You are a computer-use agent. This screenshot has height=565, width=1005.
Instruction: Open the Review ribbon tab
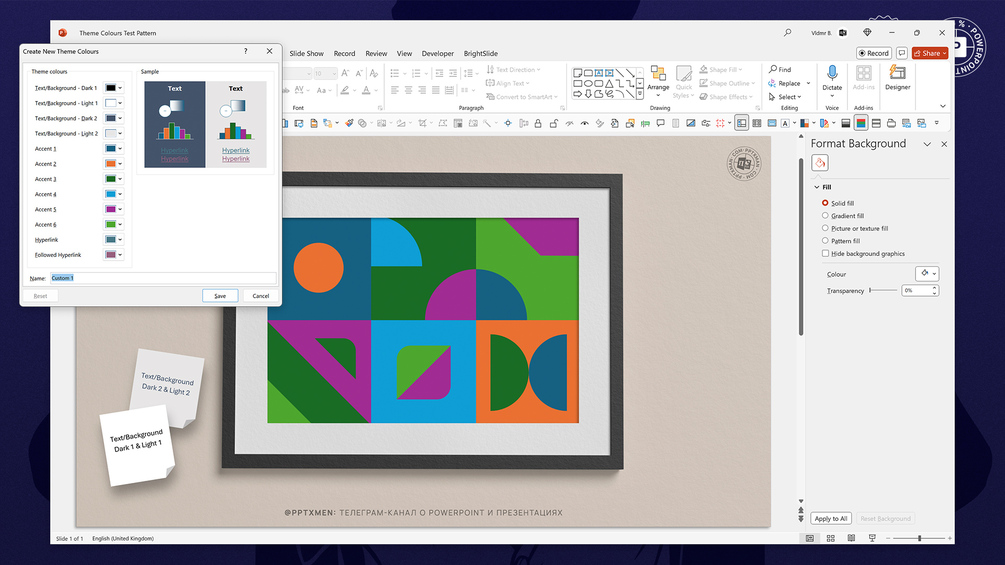click(x=376, y=53)
